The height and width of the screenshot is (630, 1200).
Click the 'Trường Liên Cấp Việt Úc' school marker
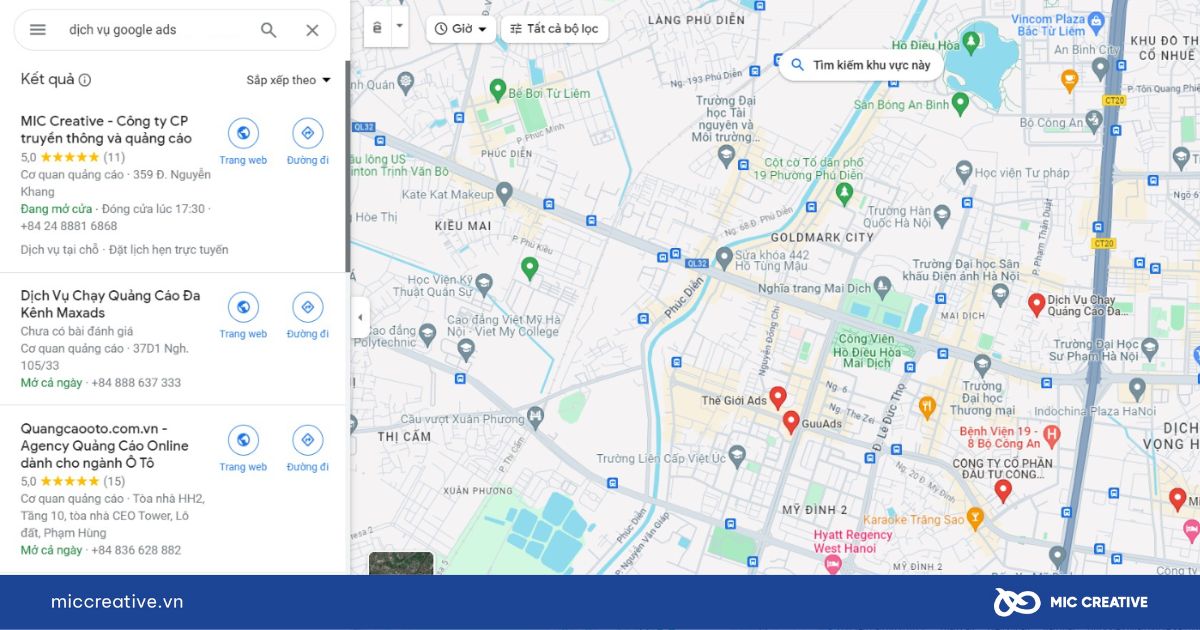pyautogui.click(x=738, y=458)
